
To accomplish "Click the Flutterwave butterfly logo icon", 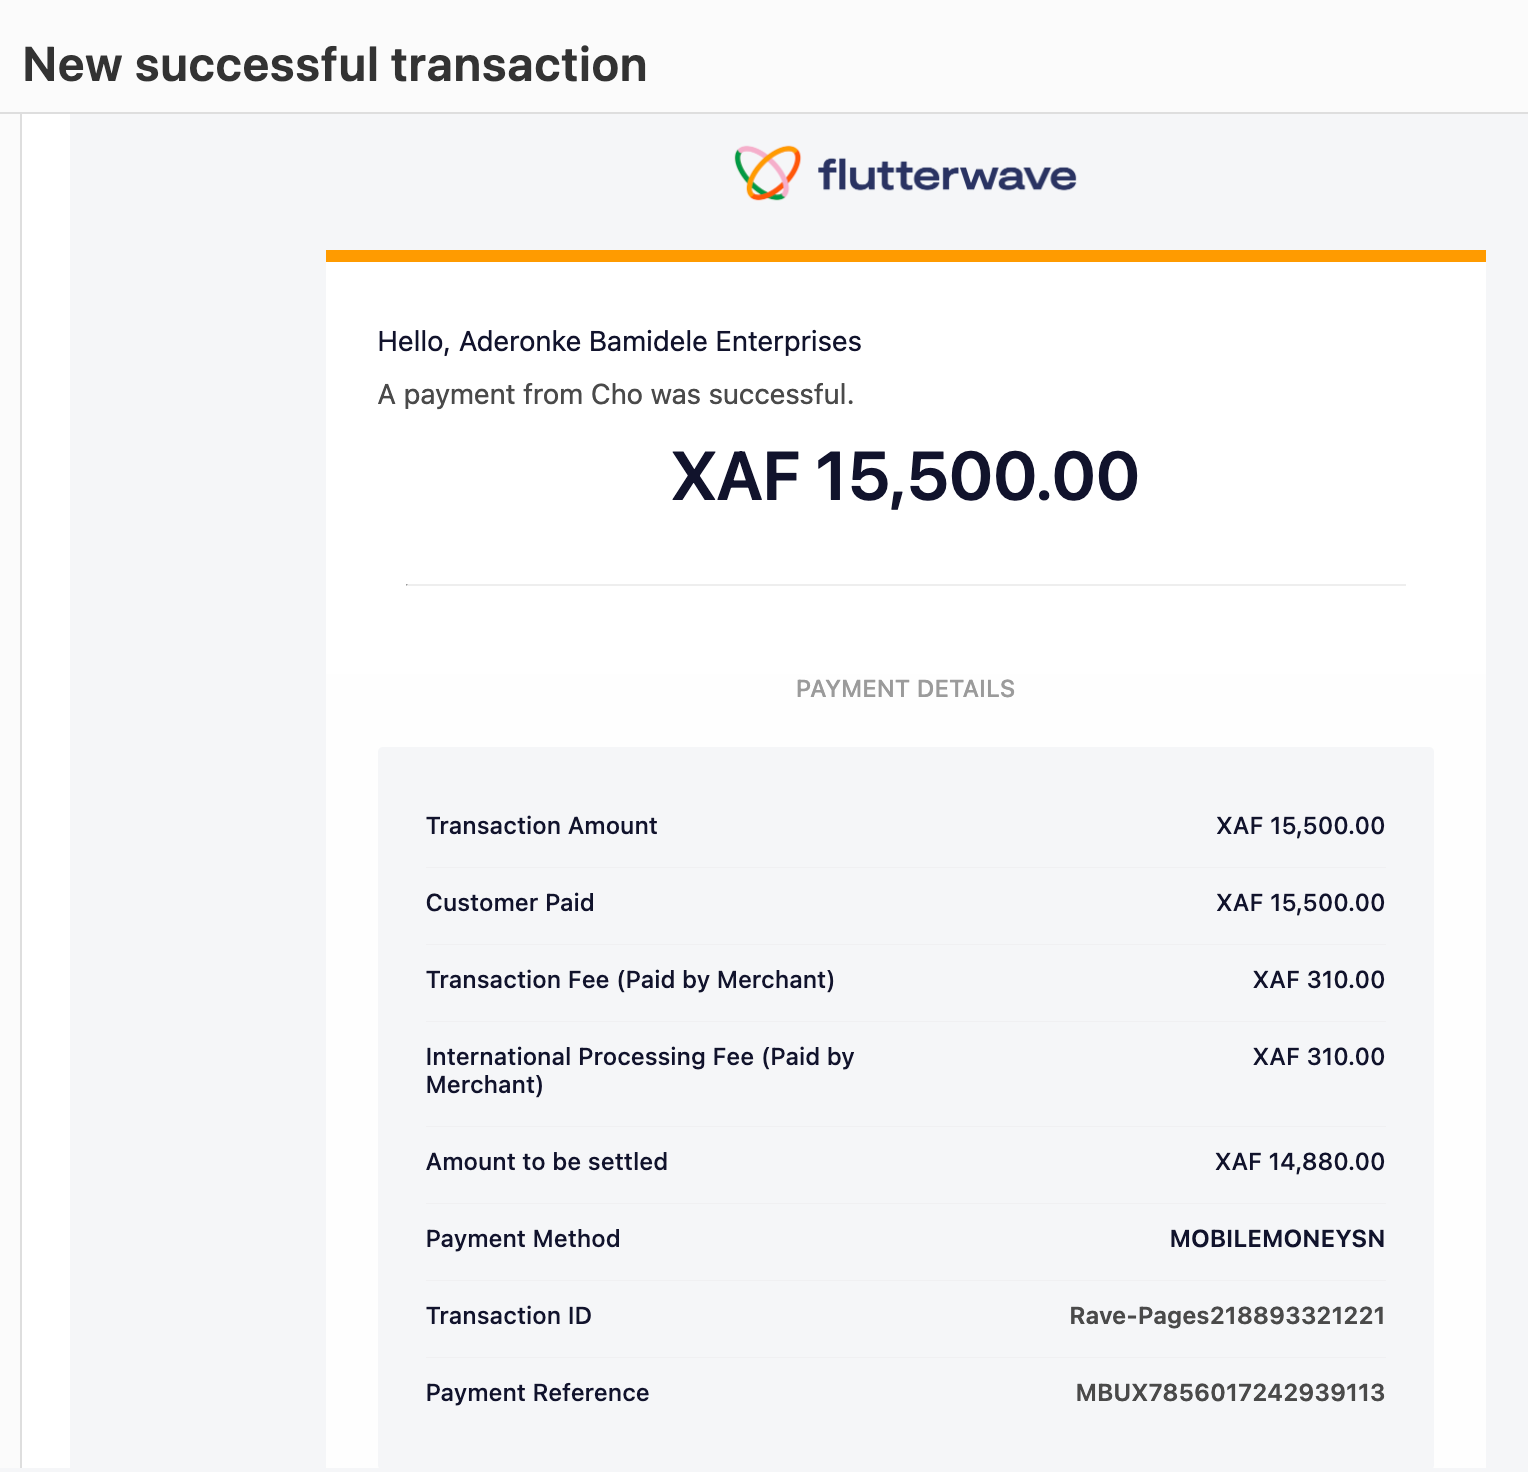I will 768,173.
